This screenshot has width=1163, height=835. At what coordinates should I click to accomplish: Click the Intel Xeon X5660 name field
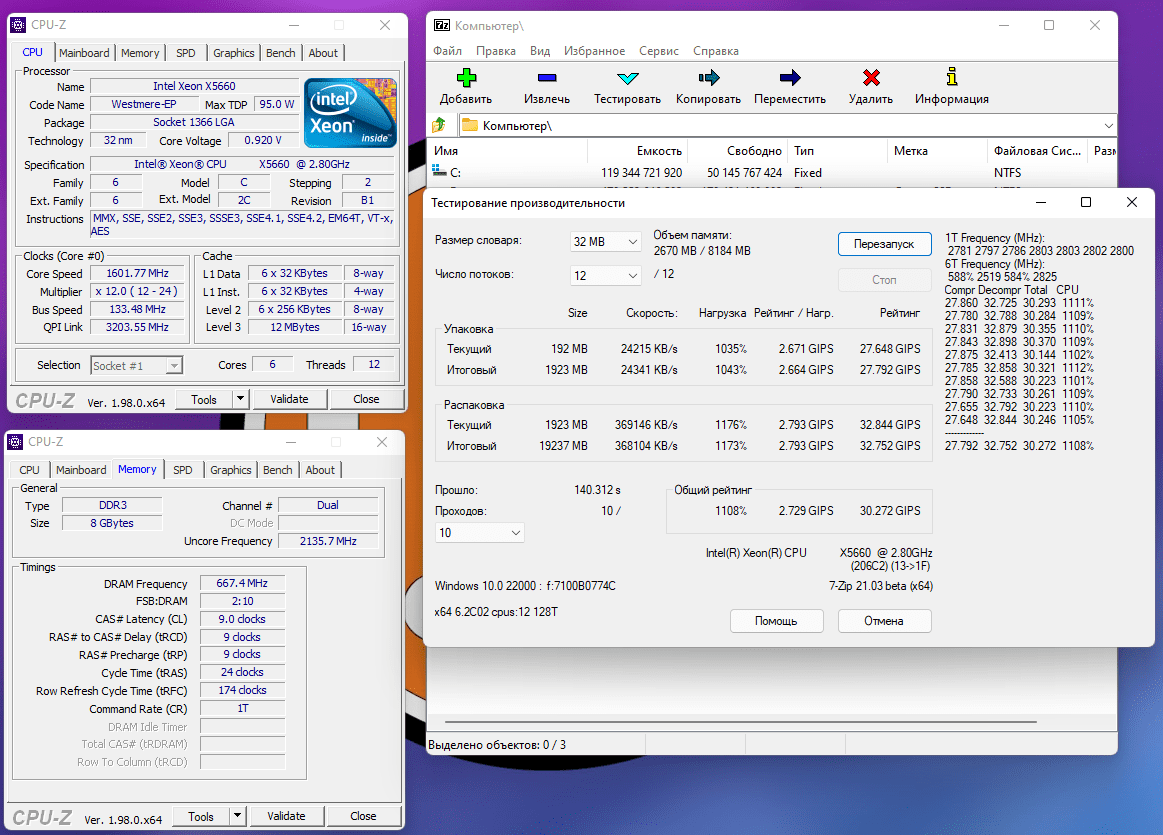[194, 86]
